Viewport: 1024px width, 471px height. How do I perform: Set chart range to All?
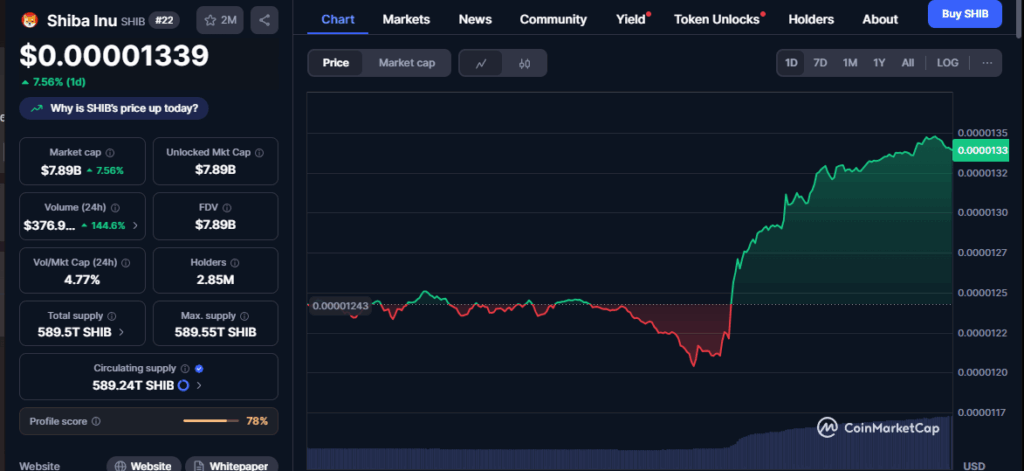(x=908, y=63)
